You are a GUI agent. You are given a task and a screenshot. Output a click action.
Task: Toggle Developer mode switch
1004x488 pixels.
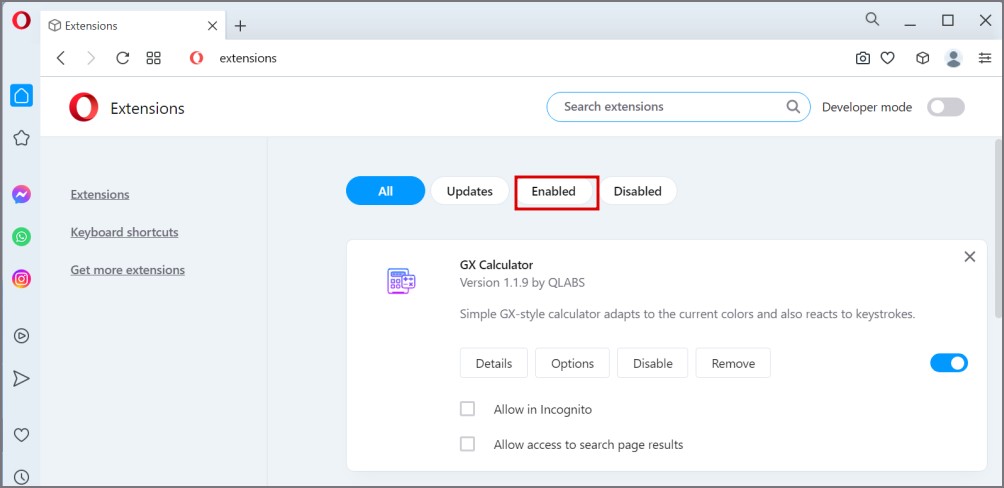point(946,107)
